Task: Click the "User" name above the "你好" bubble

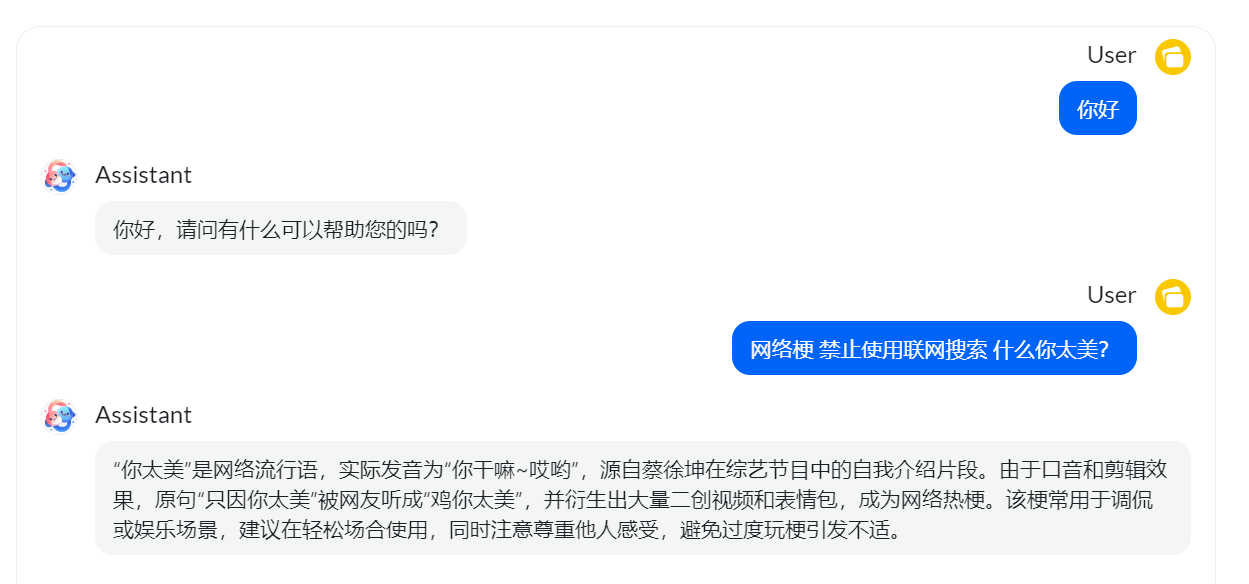Action: (x=1112, y=55)
